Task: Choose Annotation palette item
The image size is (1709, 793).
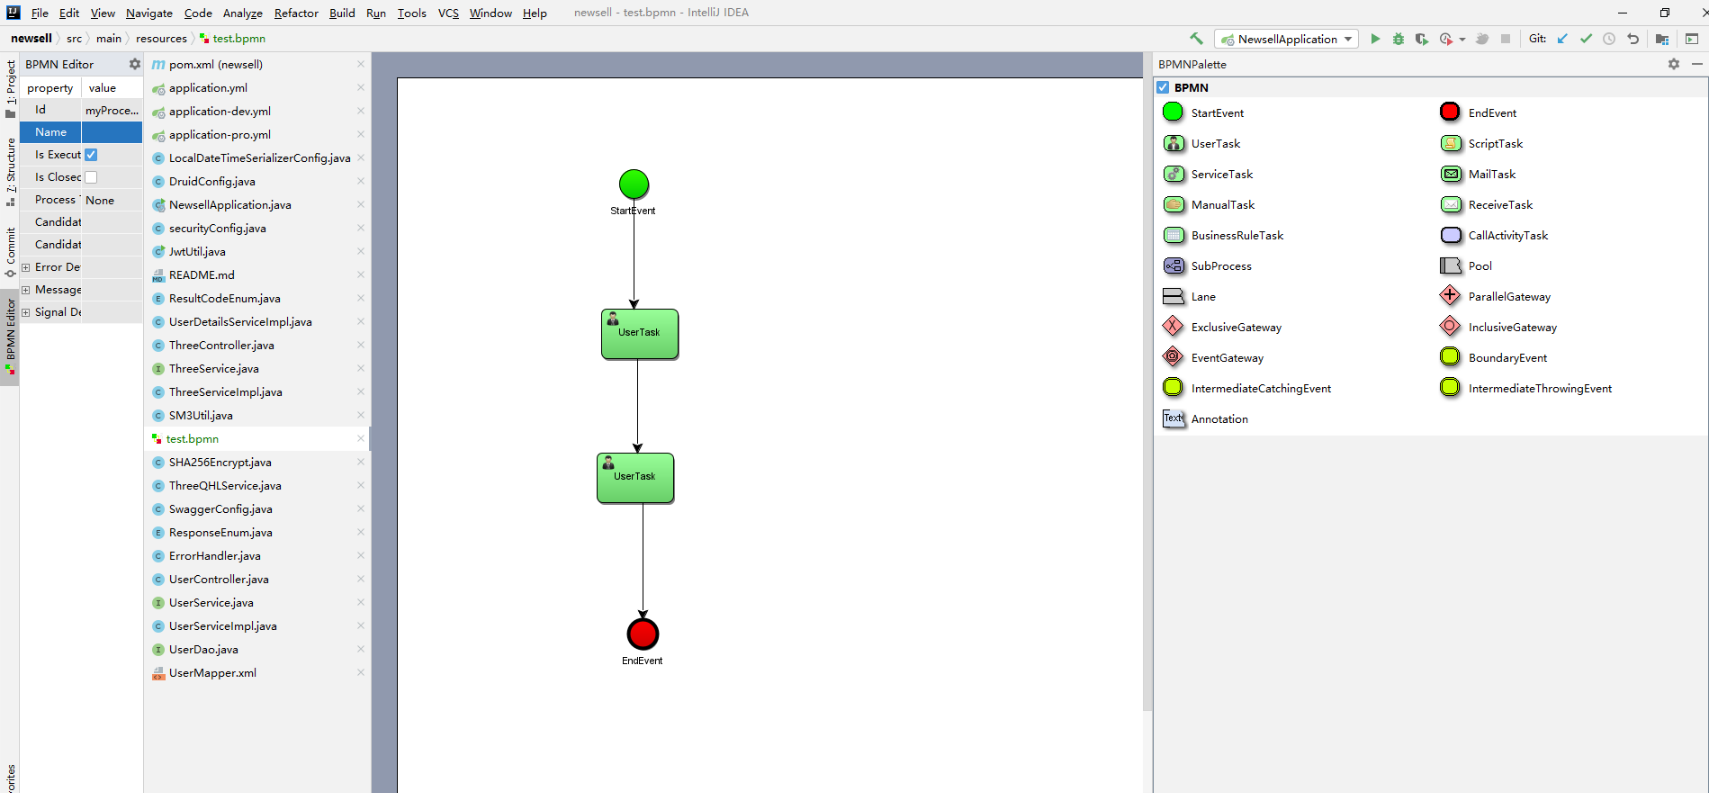Action: coord(1205,419)
